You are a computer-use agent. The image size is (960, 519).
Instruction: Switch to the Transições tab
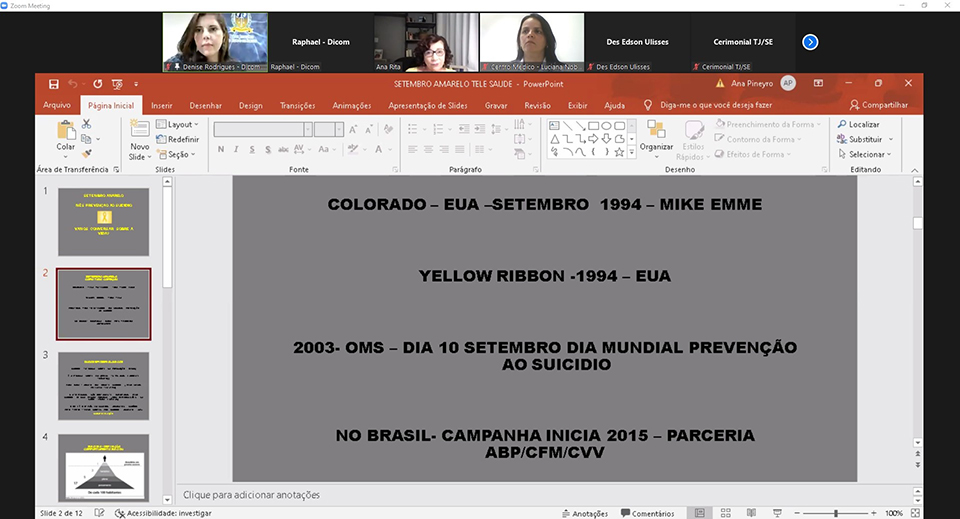pos(297,105)
